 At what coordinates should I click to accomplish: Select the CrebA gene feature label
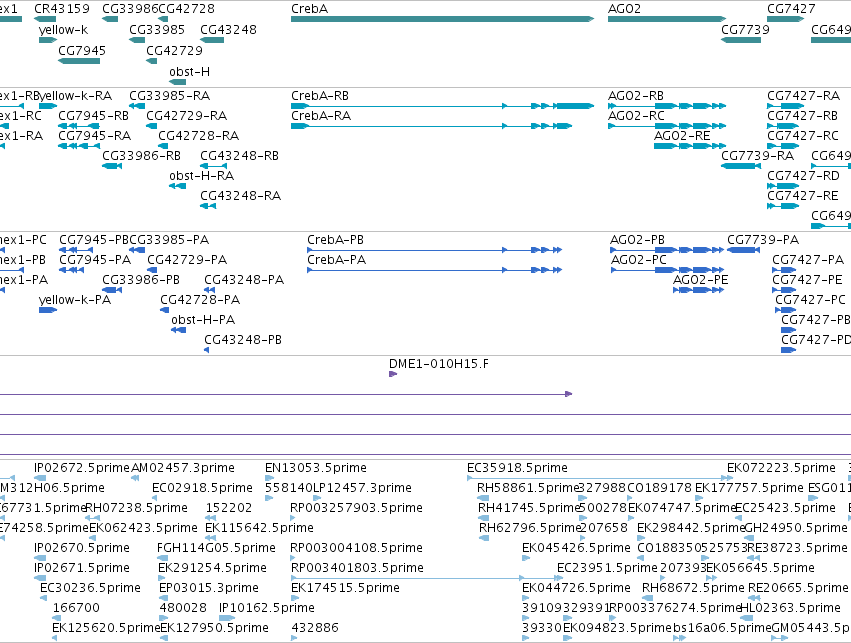(309, 9)
